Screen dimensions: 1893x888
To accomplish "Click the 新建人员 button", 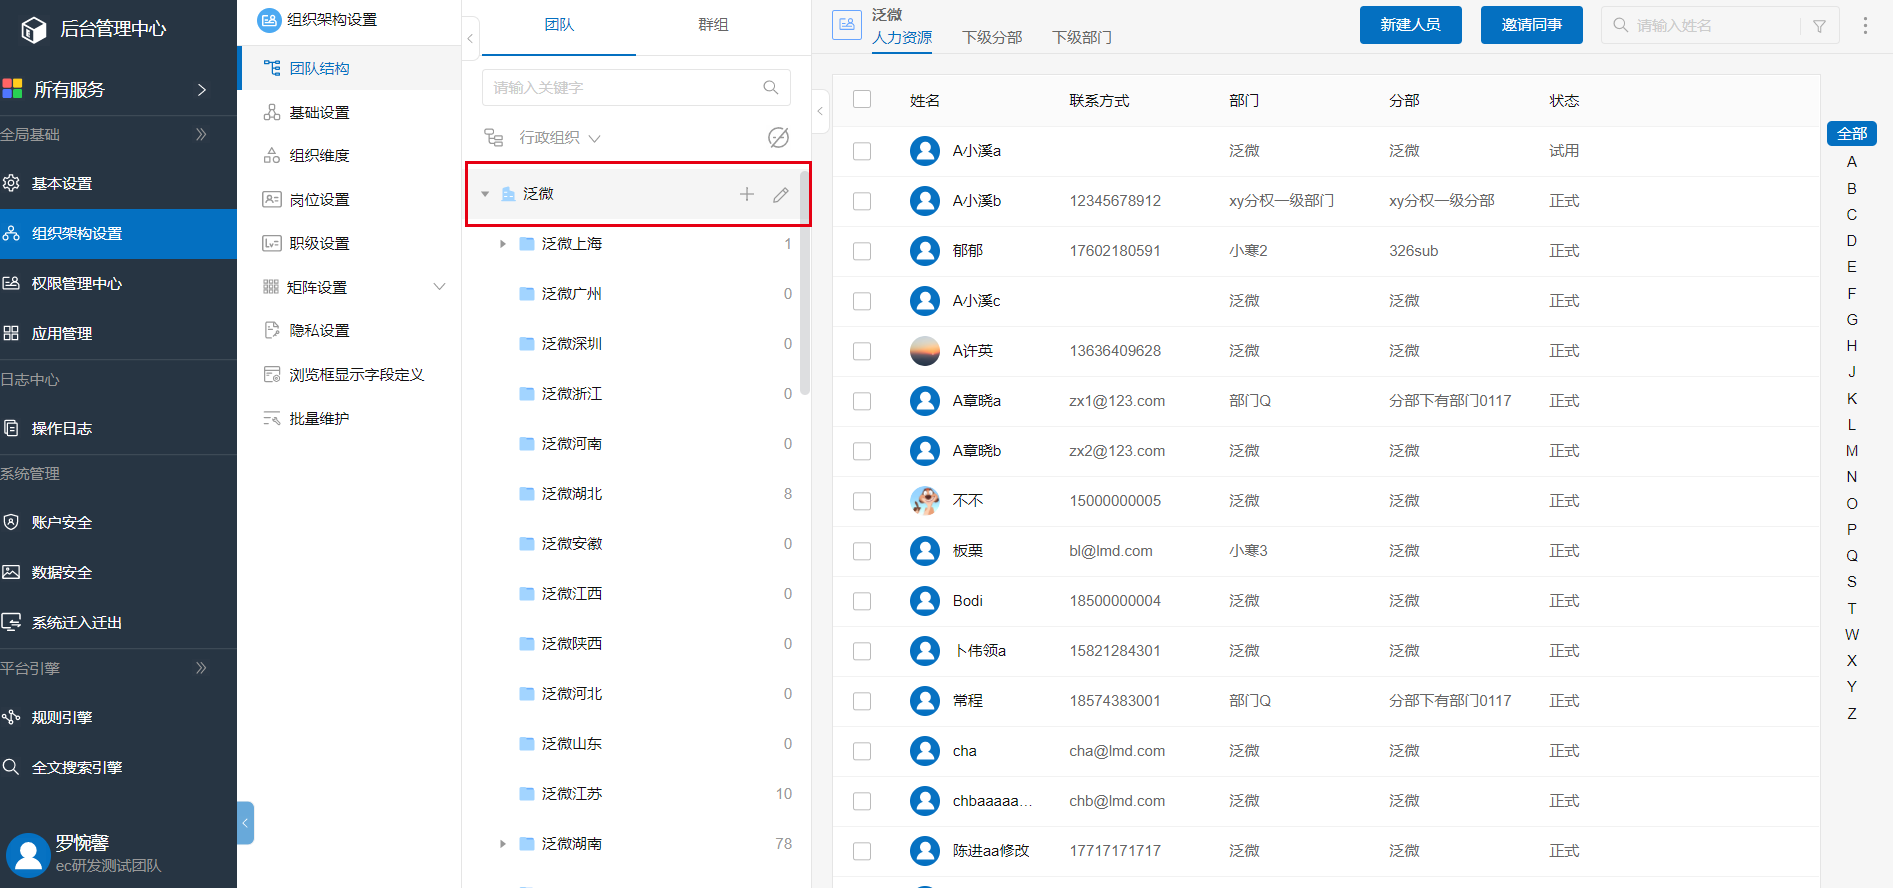I will [x=1410, y=25].
